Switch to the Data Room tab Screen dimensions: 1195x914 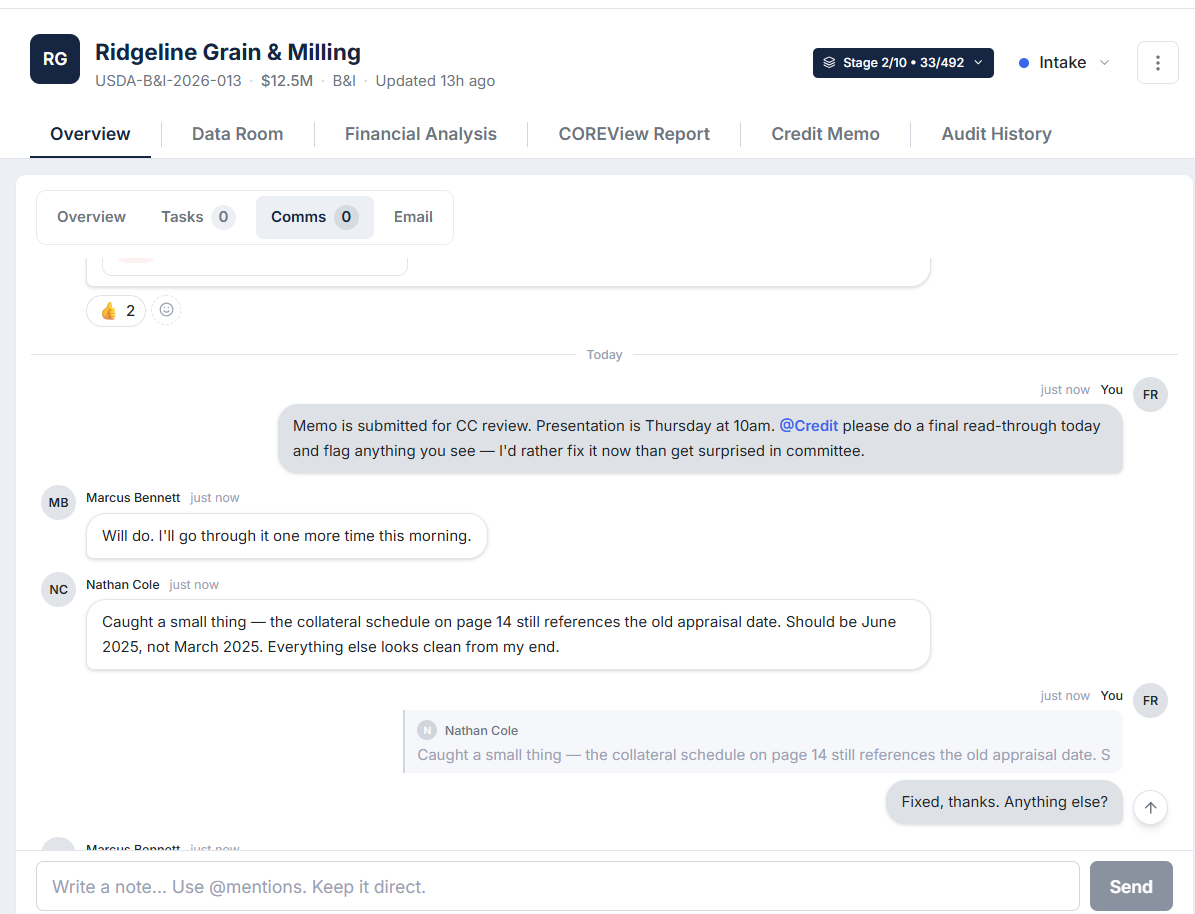click(x=237, y=134)
